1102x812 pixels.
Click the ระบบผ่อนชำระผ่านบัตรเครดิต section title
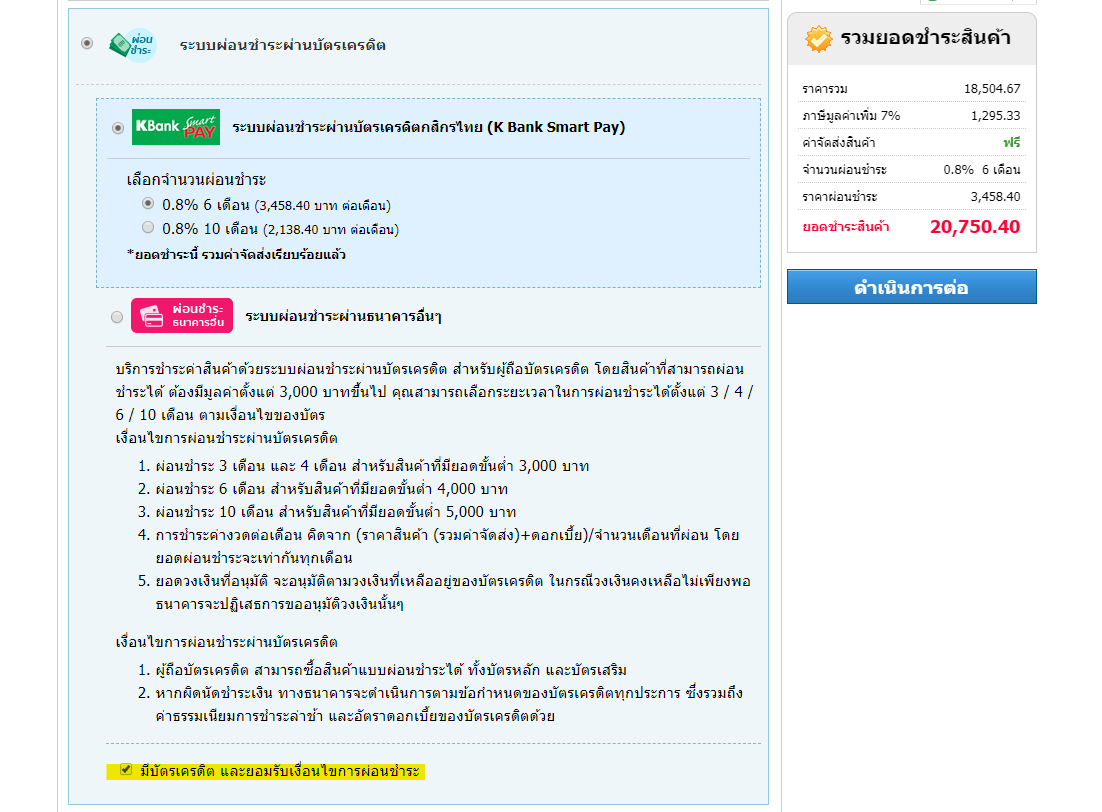pyautogui.click(x=283, y=45)
